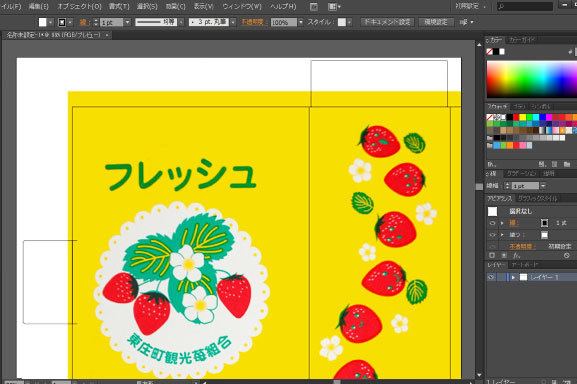Click the fill swatch in the Appearance panel
Image resolution: width=577 pixels, height=384 pixels.
[x=544, y=235]
